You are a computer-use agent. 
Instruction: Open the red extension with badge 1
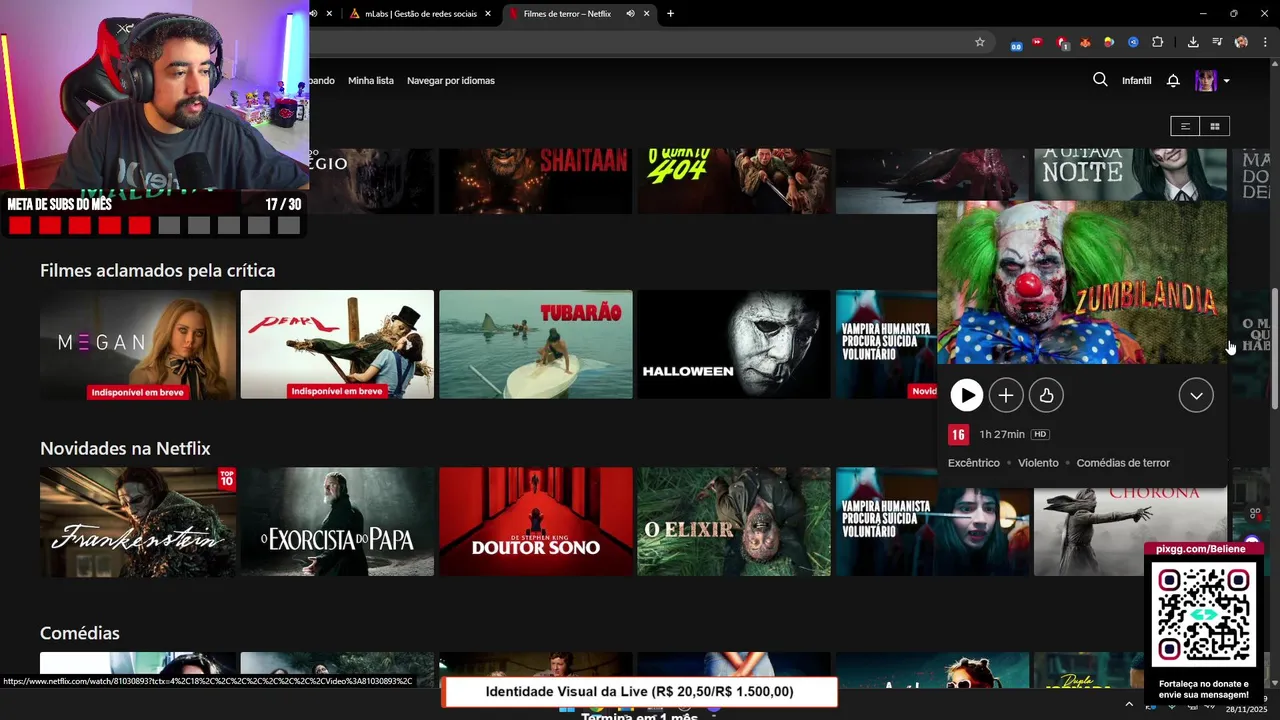tap(1062, 42)
